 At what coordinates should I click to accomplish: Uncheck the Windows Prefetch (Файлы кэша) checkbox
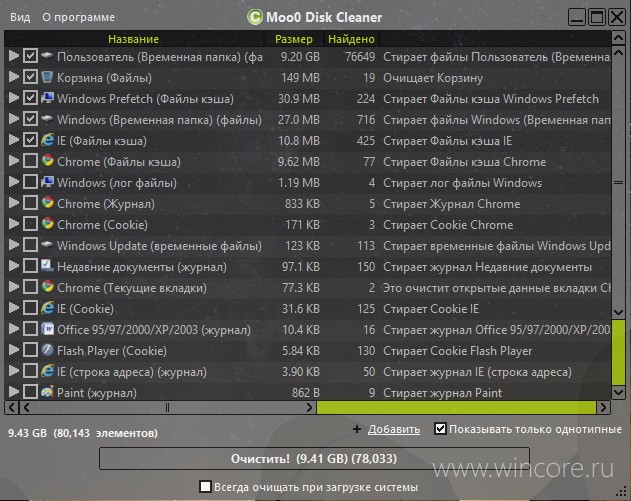pyautogui.click(x=30, y=98)
